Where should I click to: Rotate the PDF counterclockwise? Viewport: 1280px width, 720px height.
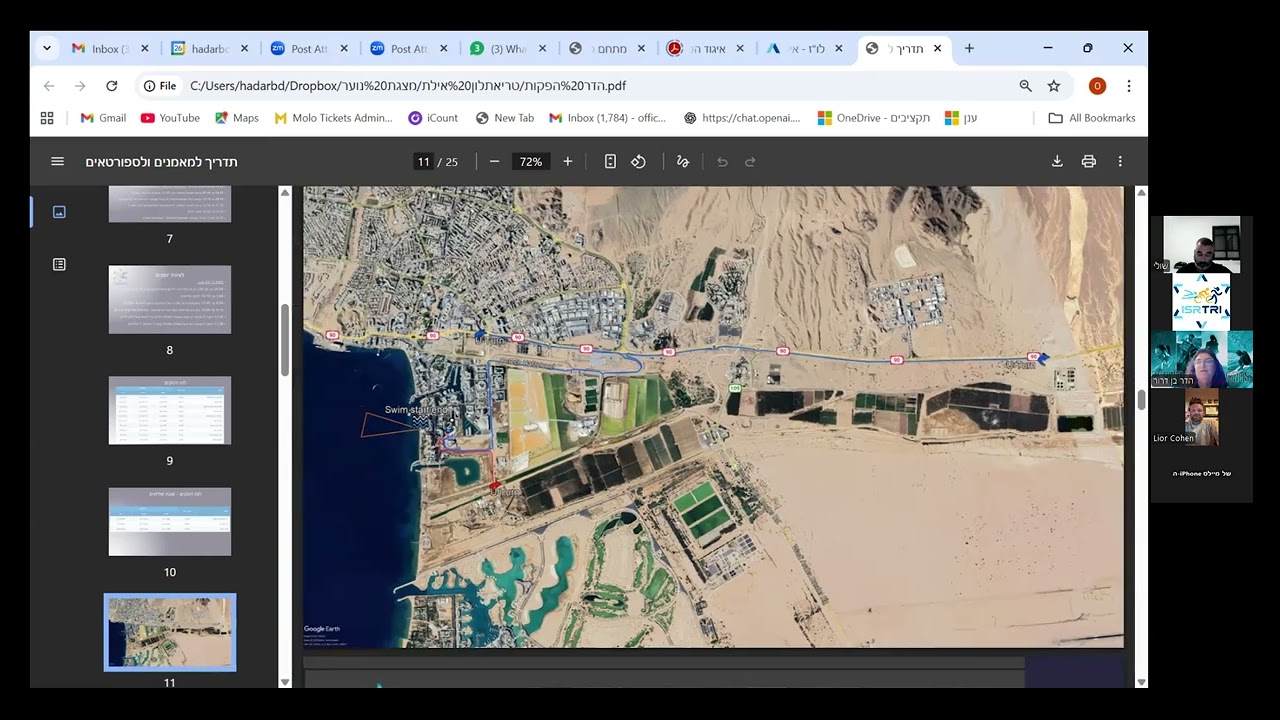point(638,162)
